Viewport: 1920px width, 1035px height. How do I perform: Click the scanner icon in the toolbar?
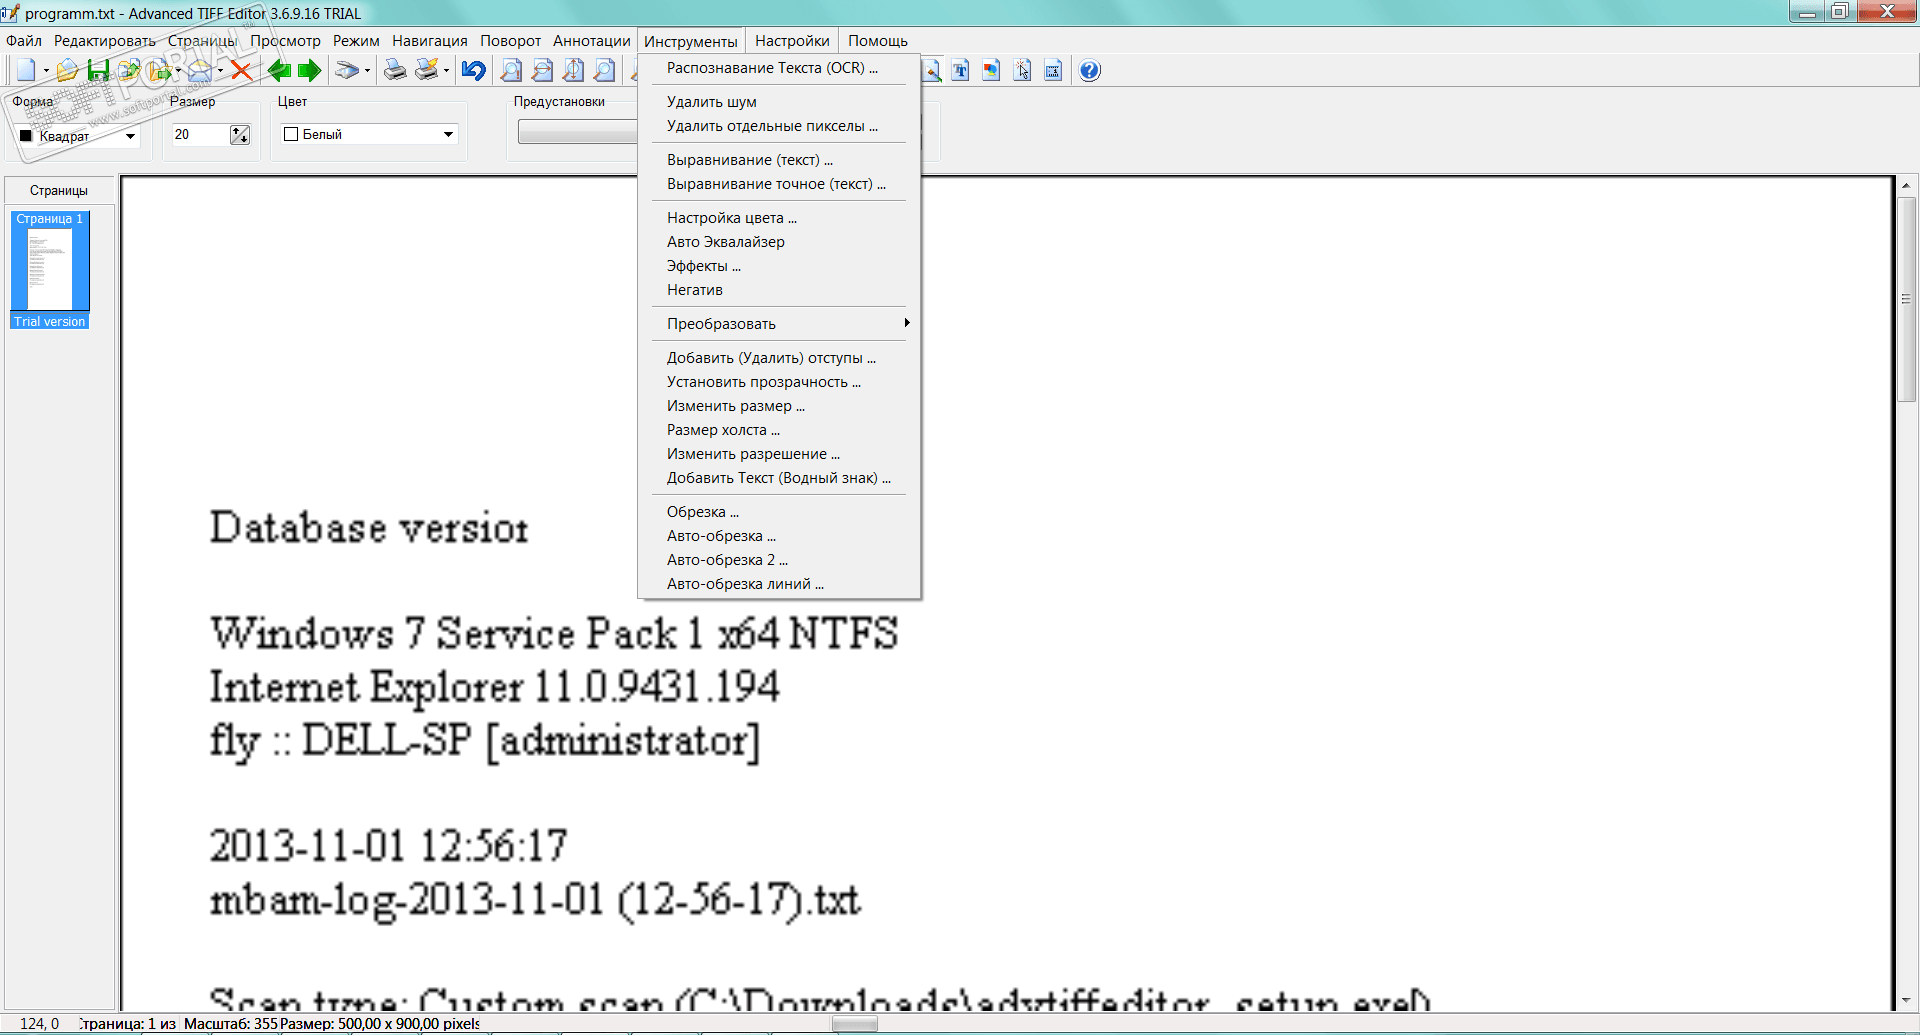click(x=346, y=70)
